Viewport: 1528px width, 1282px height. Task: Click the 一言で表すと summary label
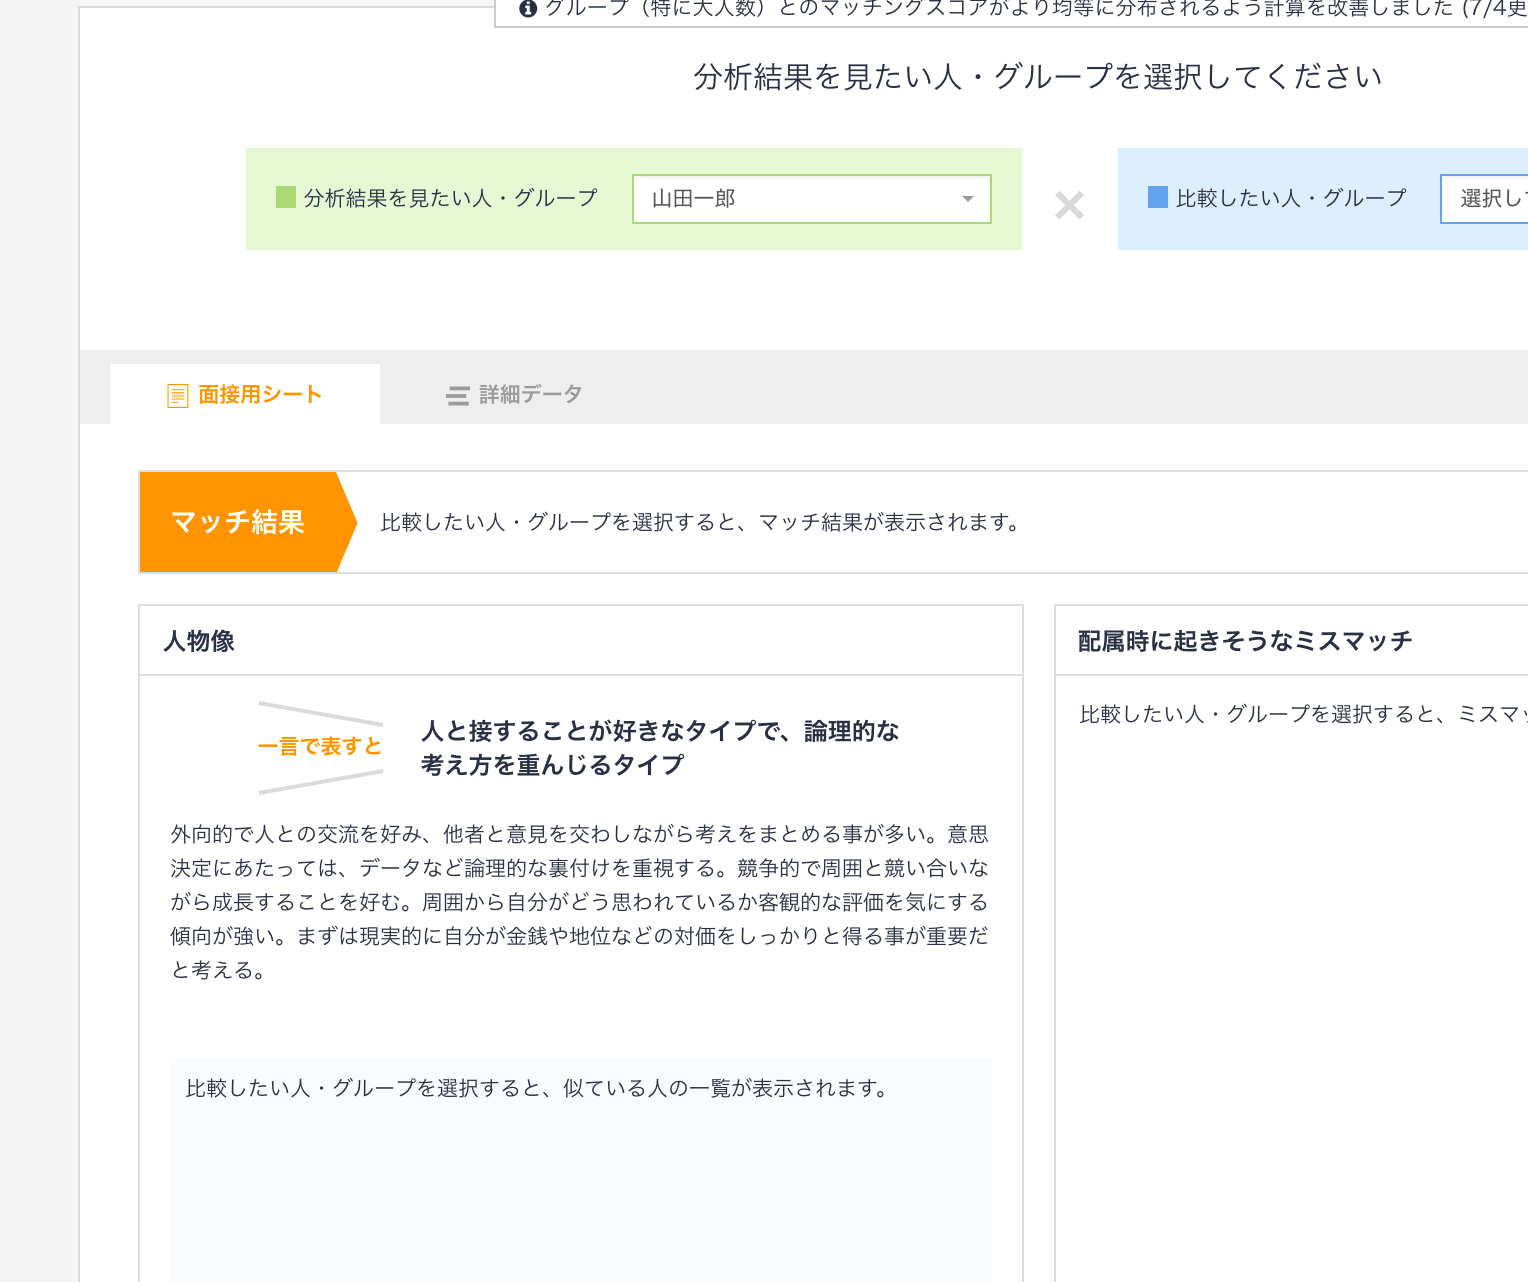tap(320, 746)
